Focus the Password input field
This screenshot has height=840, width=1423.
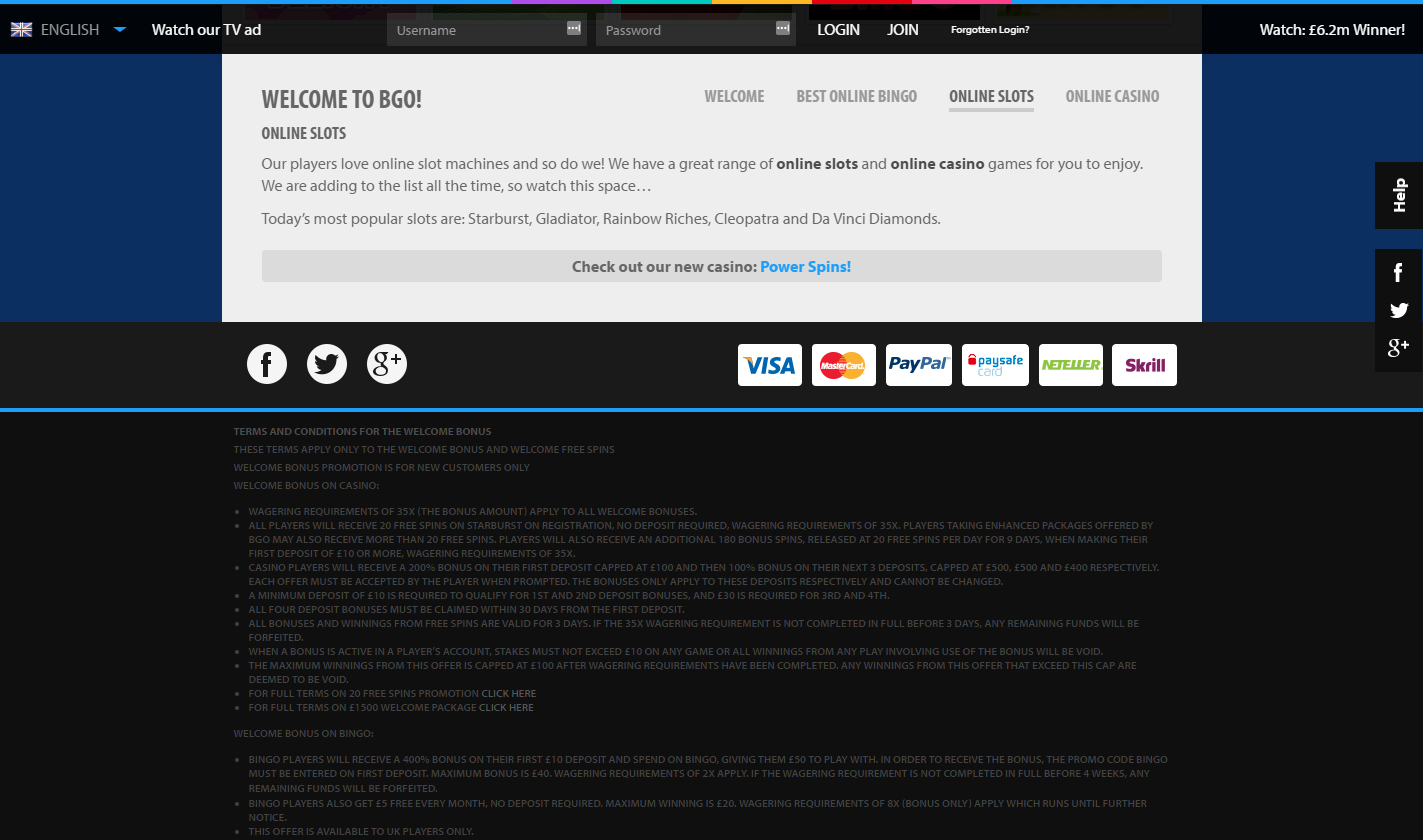pos(696,30)
